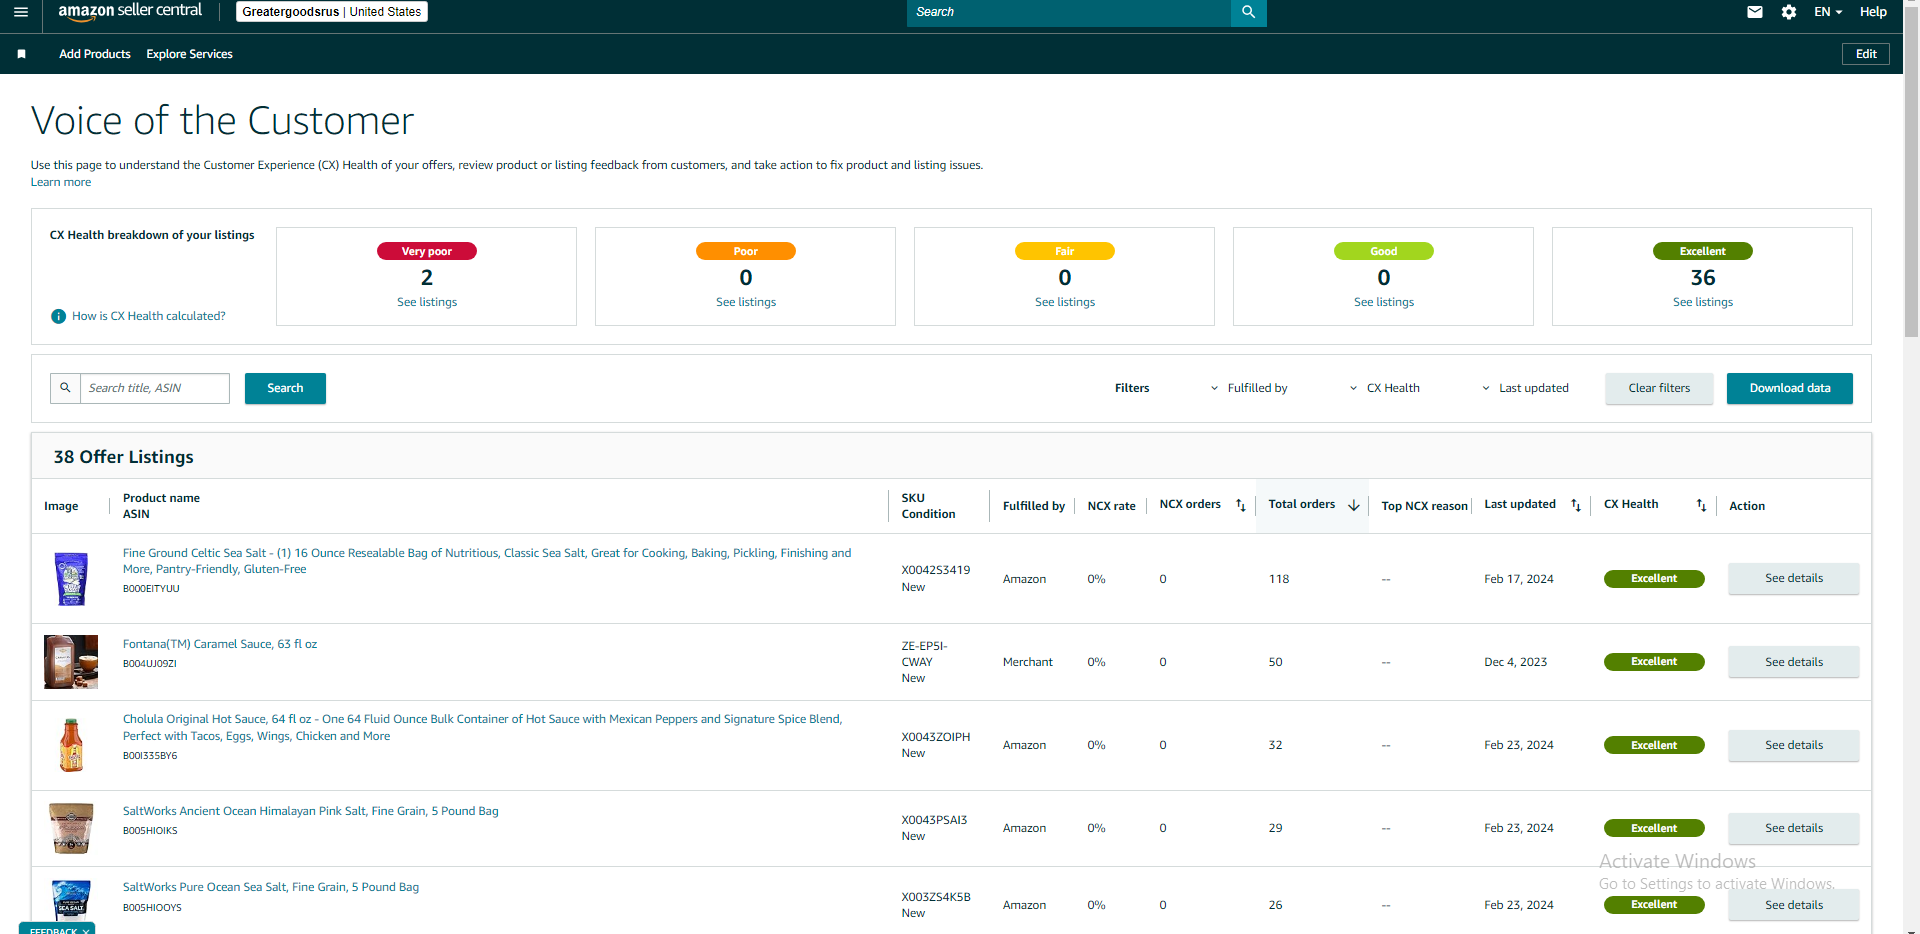Sort by Last updated arrows icon

click(x=1576, y=505)
